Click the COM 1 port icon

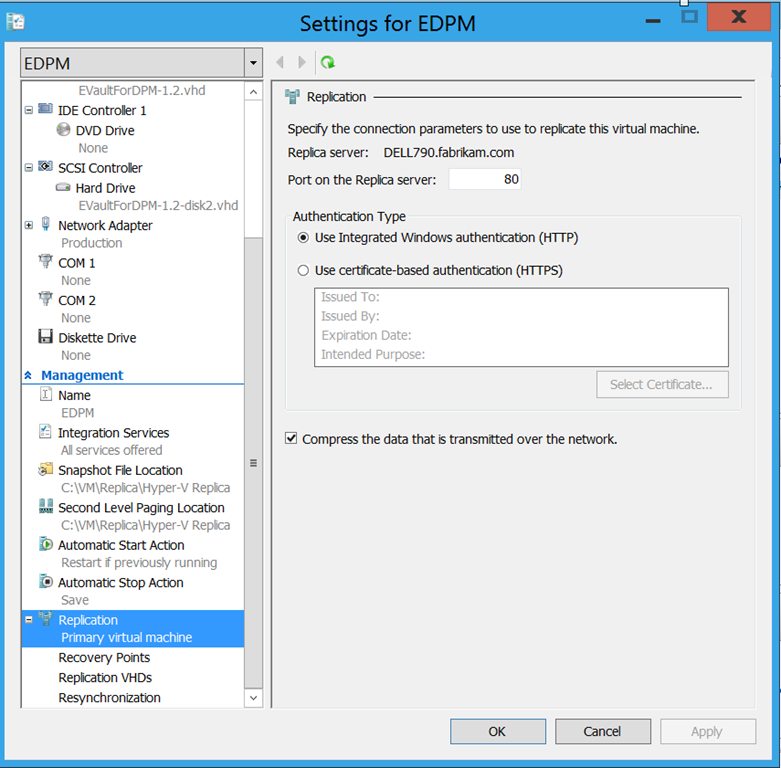coord(45,261)
